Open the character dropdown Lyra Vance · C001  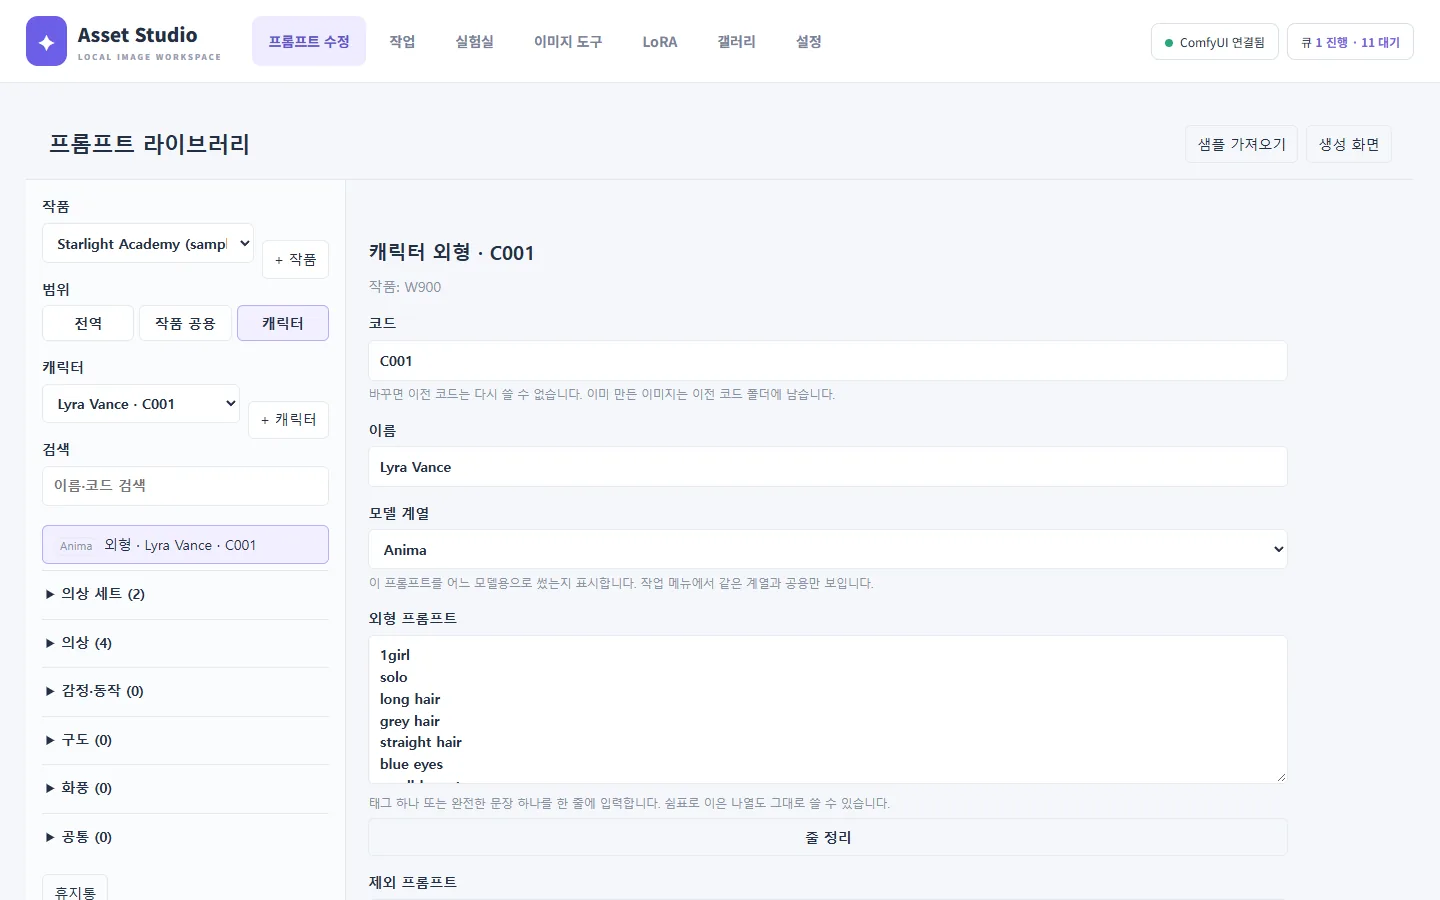coord(141,404)
